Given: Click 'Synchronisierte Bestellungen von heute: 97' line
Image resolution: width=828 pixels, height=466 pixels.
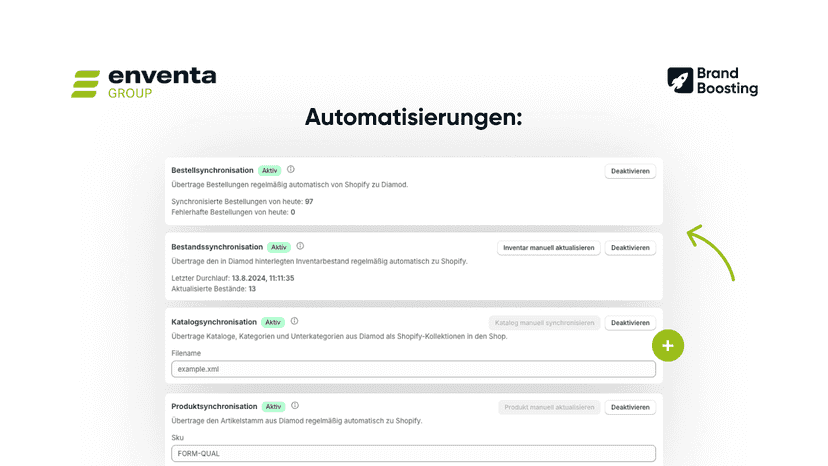Looking at the screenshot, I should (x=242, y=201).
